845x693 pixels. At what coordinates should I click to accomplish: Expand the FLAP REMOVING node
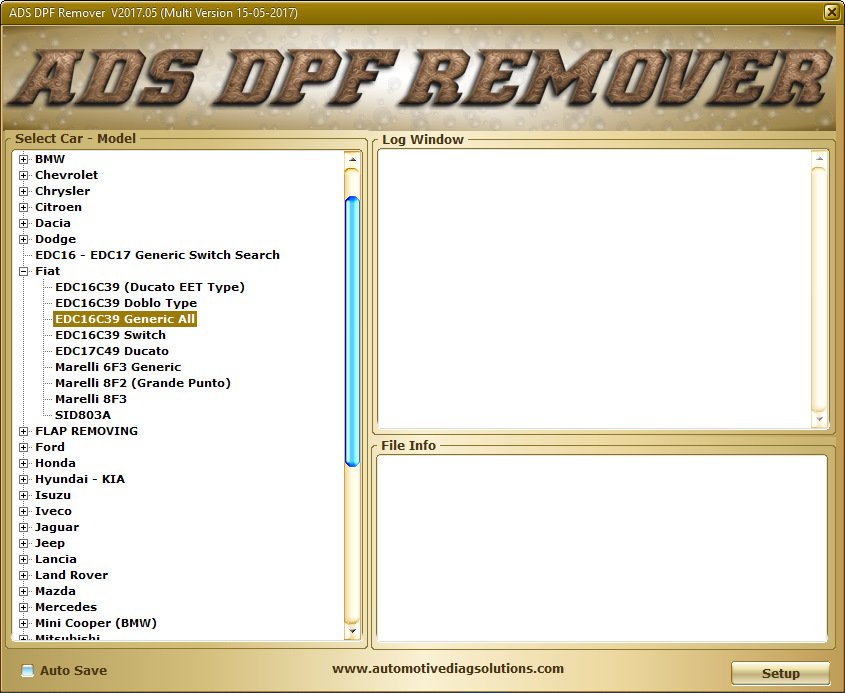pyautogui.click(x=23, y=431)
